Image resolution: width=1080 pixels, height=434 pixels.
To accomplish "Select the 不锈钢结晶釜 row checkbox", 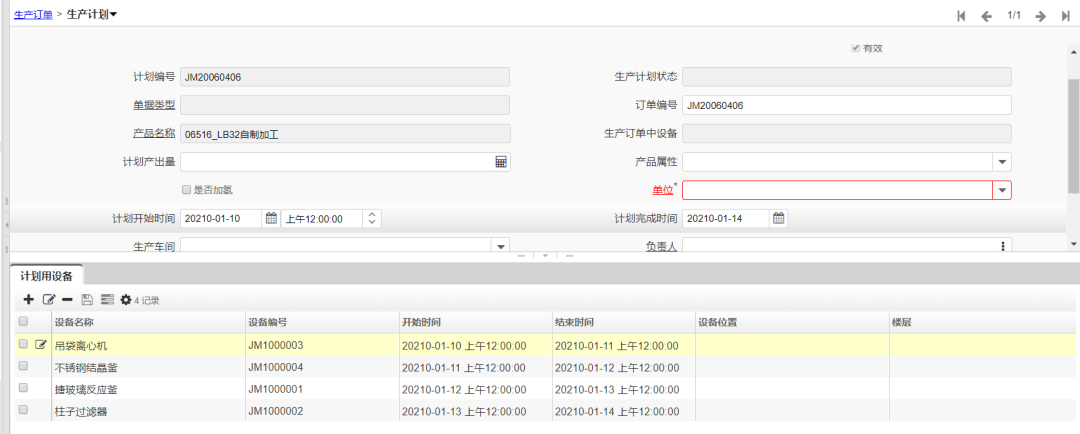I will pyautogui.click(x=23, y=367).
